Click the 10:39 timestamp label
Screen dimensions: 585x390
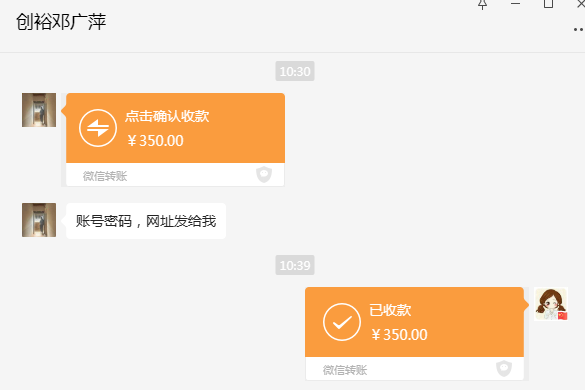coord(295,265)
